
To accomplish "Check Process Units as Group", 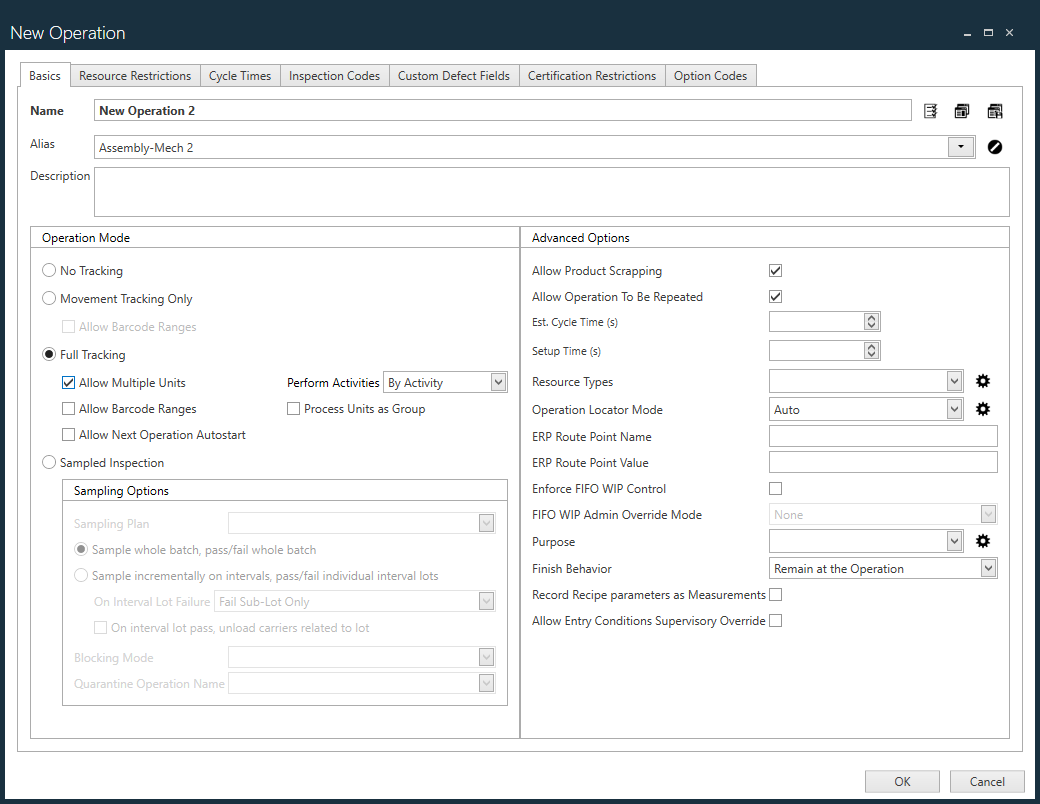I will pyautogui.click(x=293, y=409).
